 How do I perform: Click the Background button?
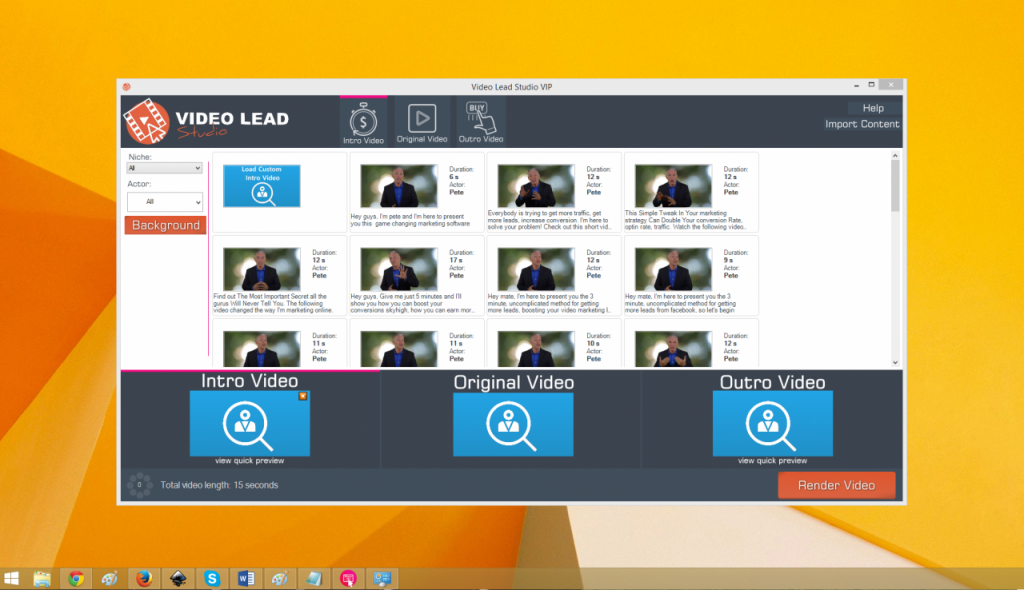165,225
